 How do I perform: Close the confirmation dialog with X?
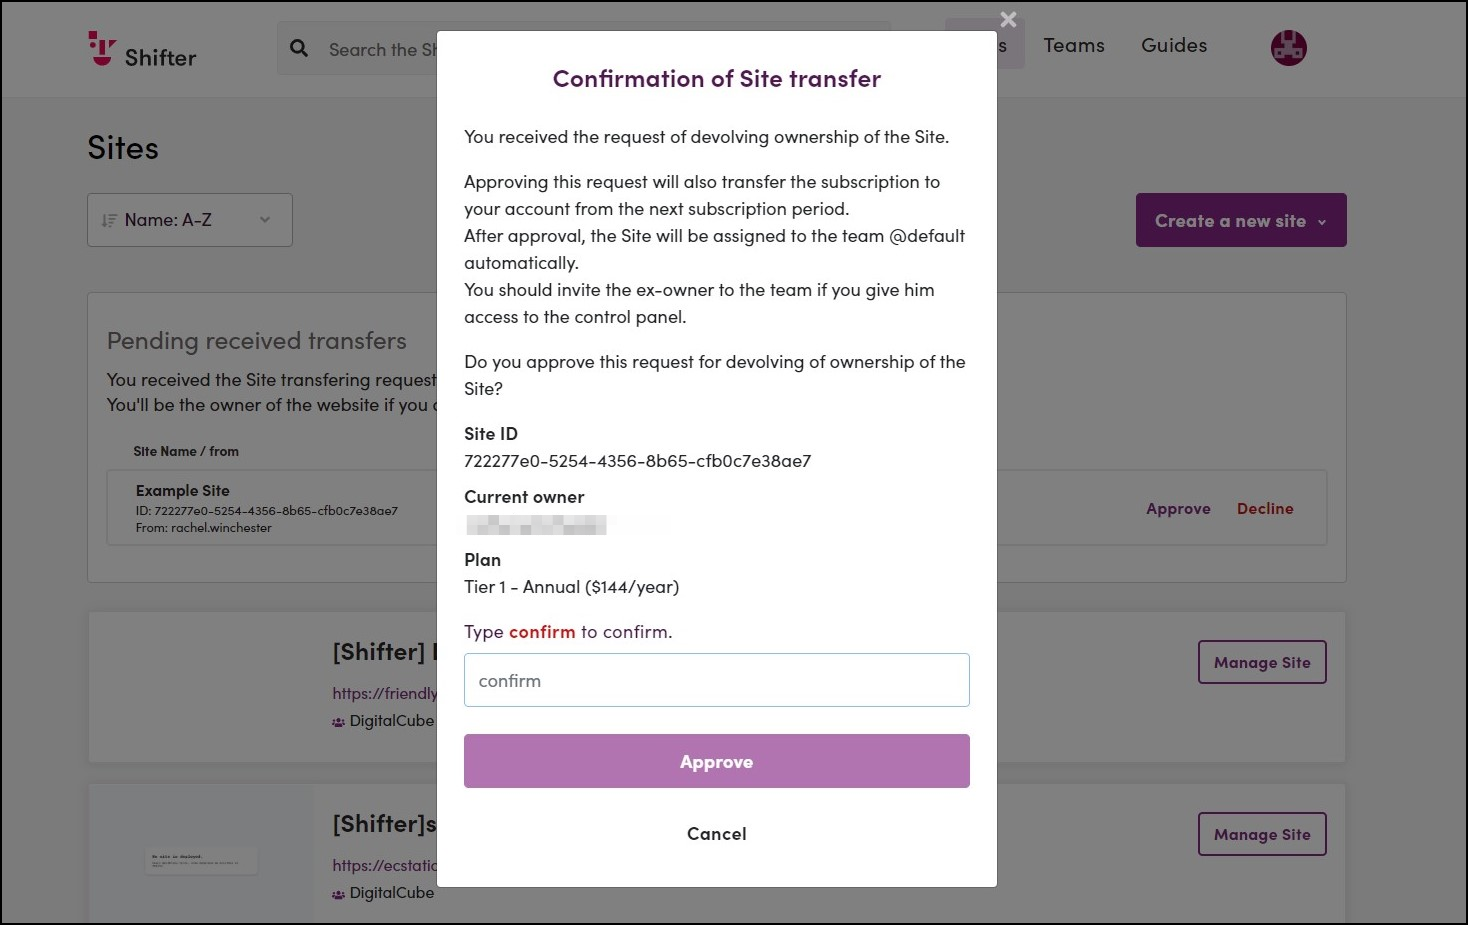[x=1008, y=19]
